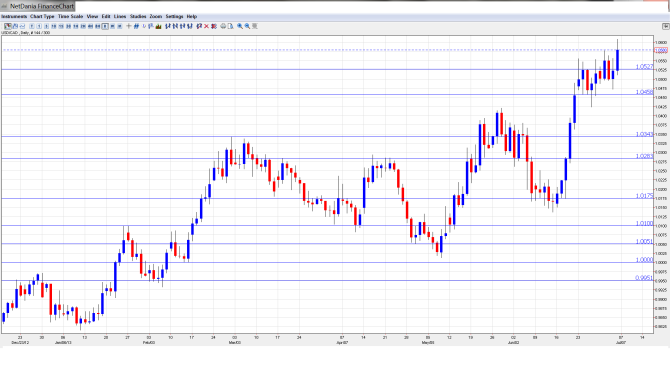Open the Lines menu
670x376 pixels.
click(x=120, y=16)
